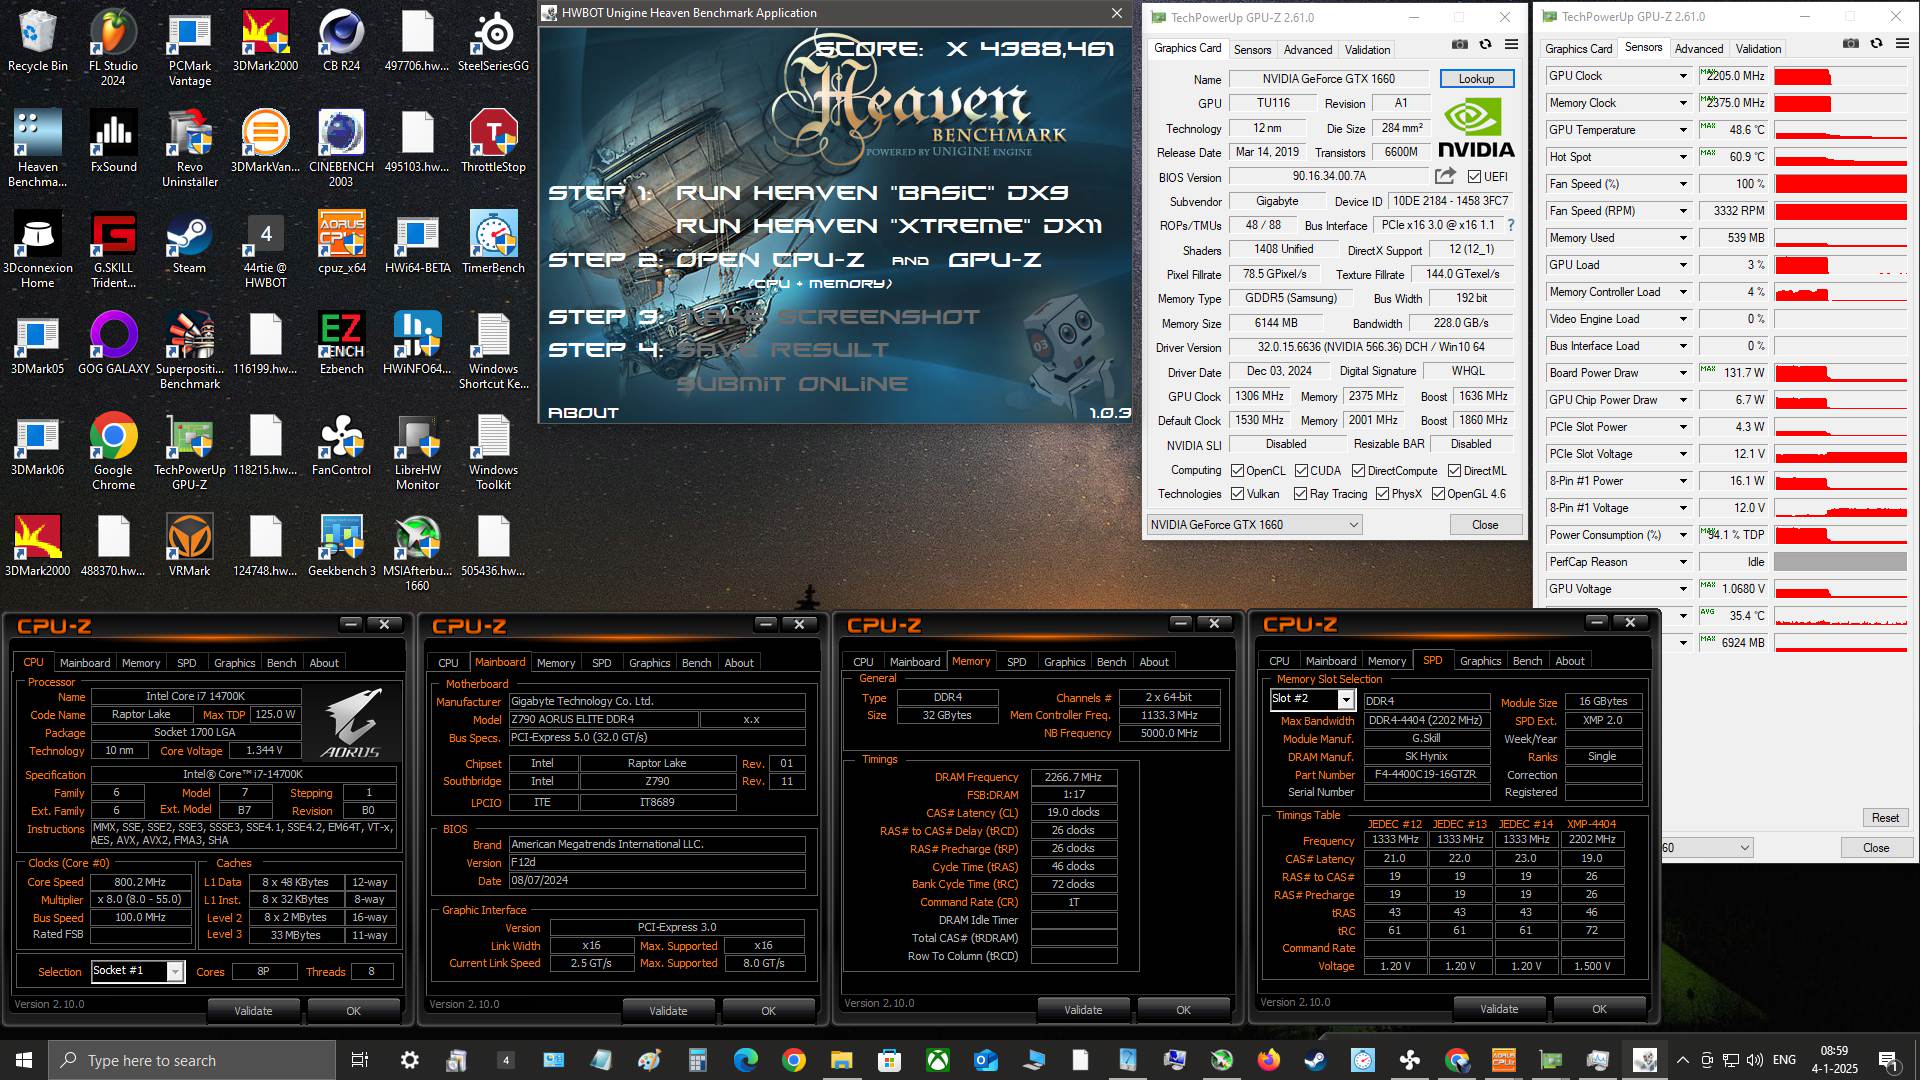Image resolution: width=1920 pixels, height=1080 pixels.
Task: Click ABOUT in the Heaven Benchmark window
Action: [583, 413]
